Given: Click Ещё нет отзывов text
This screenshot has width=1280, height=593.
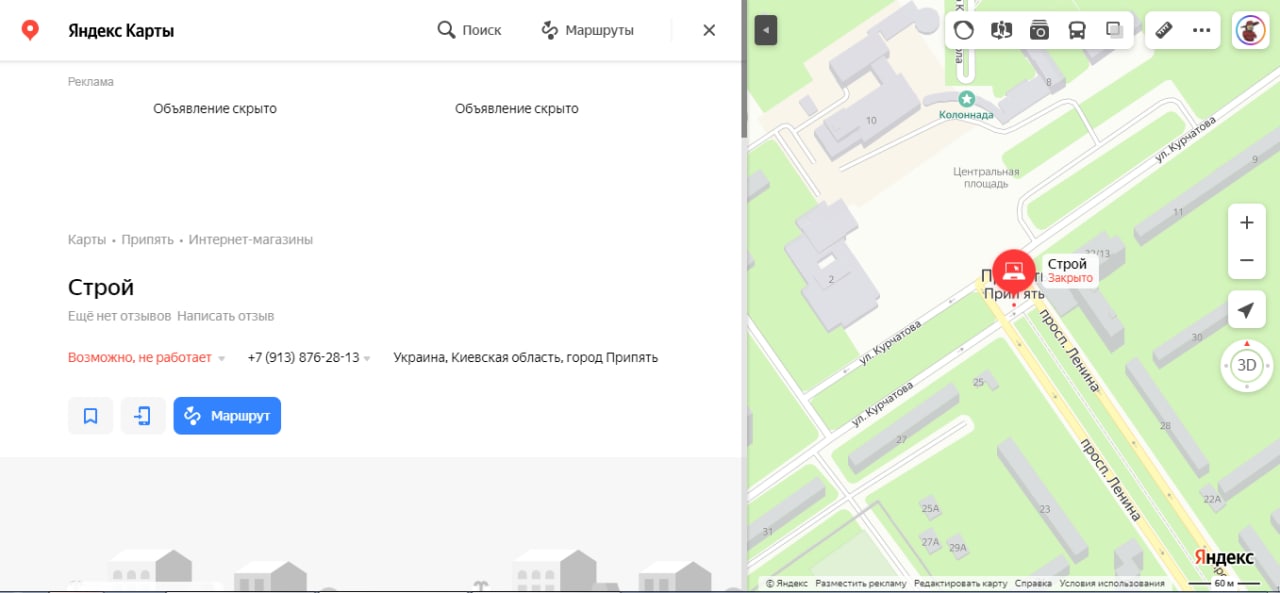Looking at the screenshot, I should tap(119, 316).
